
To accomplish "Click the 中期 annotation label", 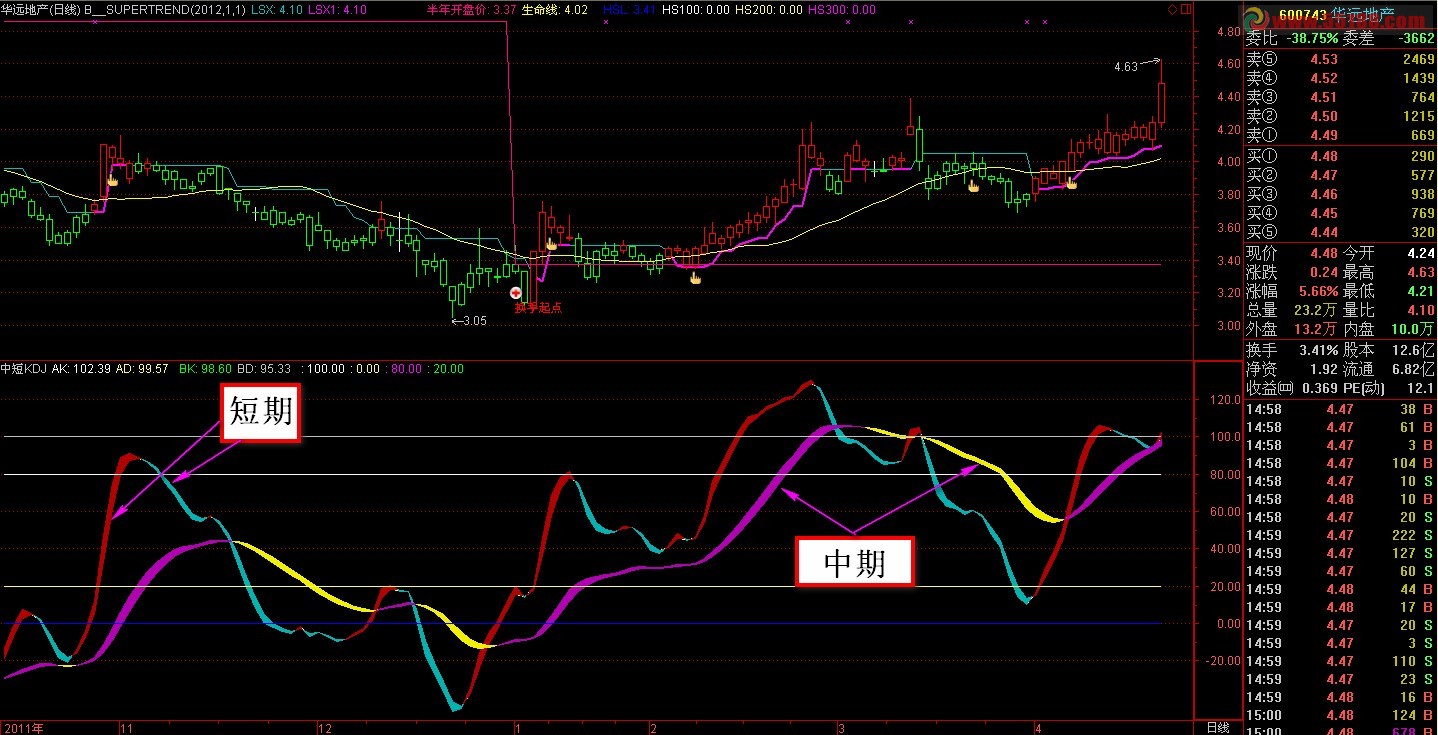I will pos(854,562).
